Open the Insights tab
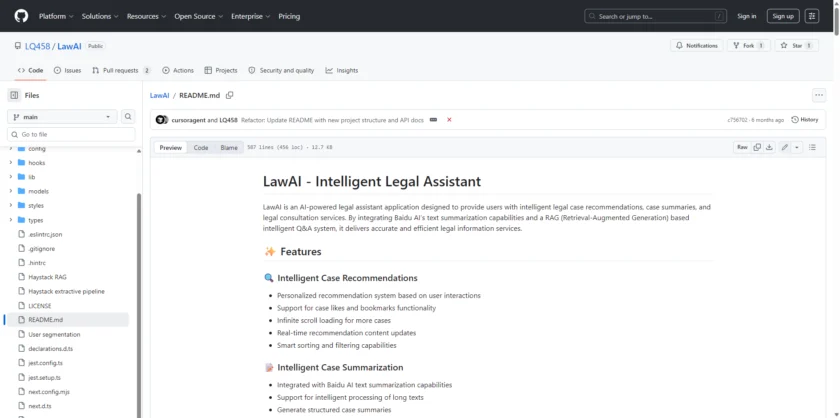840x418 pixels. [342, 70]
